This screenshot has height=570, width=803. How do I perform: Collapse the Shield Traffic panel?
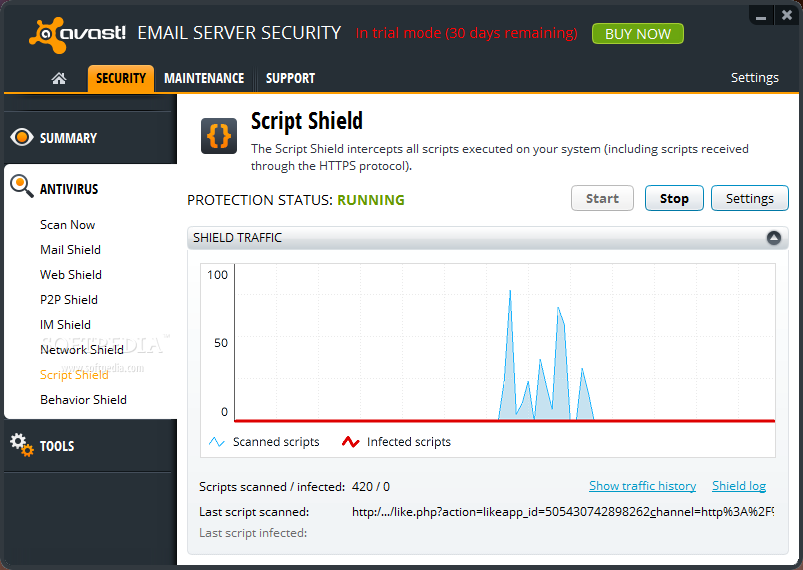click(774, 238)
